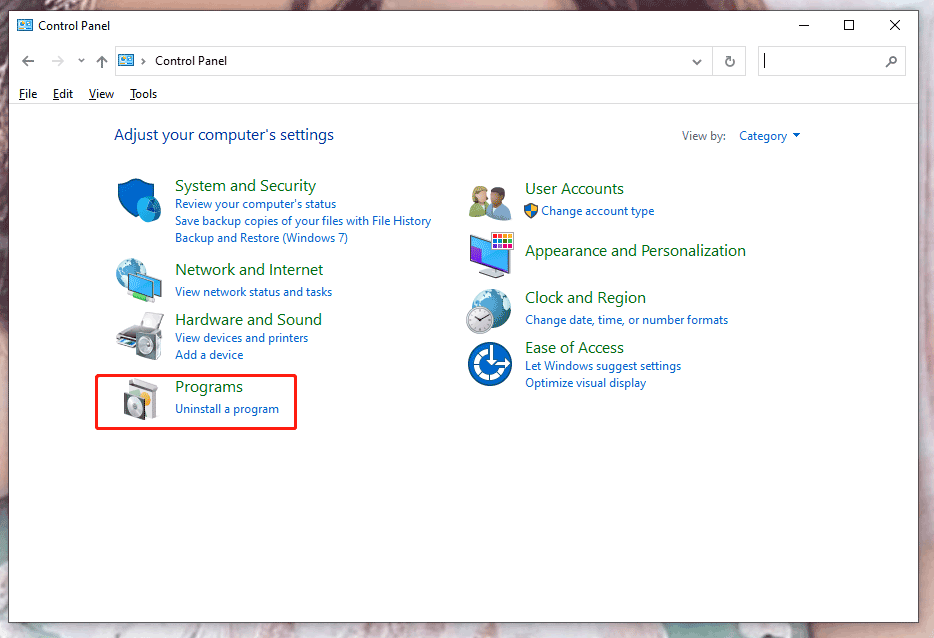Click the Control Panel title bar icon
This screenshot has height=638, width=934.
(25, 25)
